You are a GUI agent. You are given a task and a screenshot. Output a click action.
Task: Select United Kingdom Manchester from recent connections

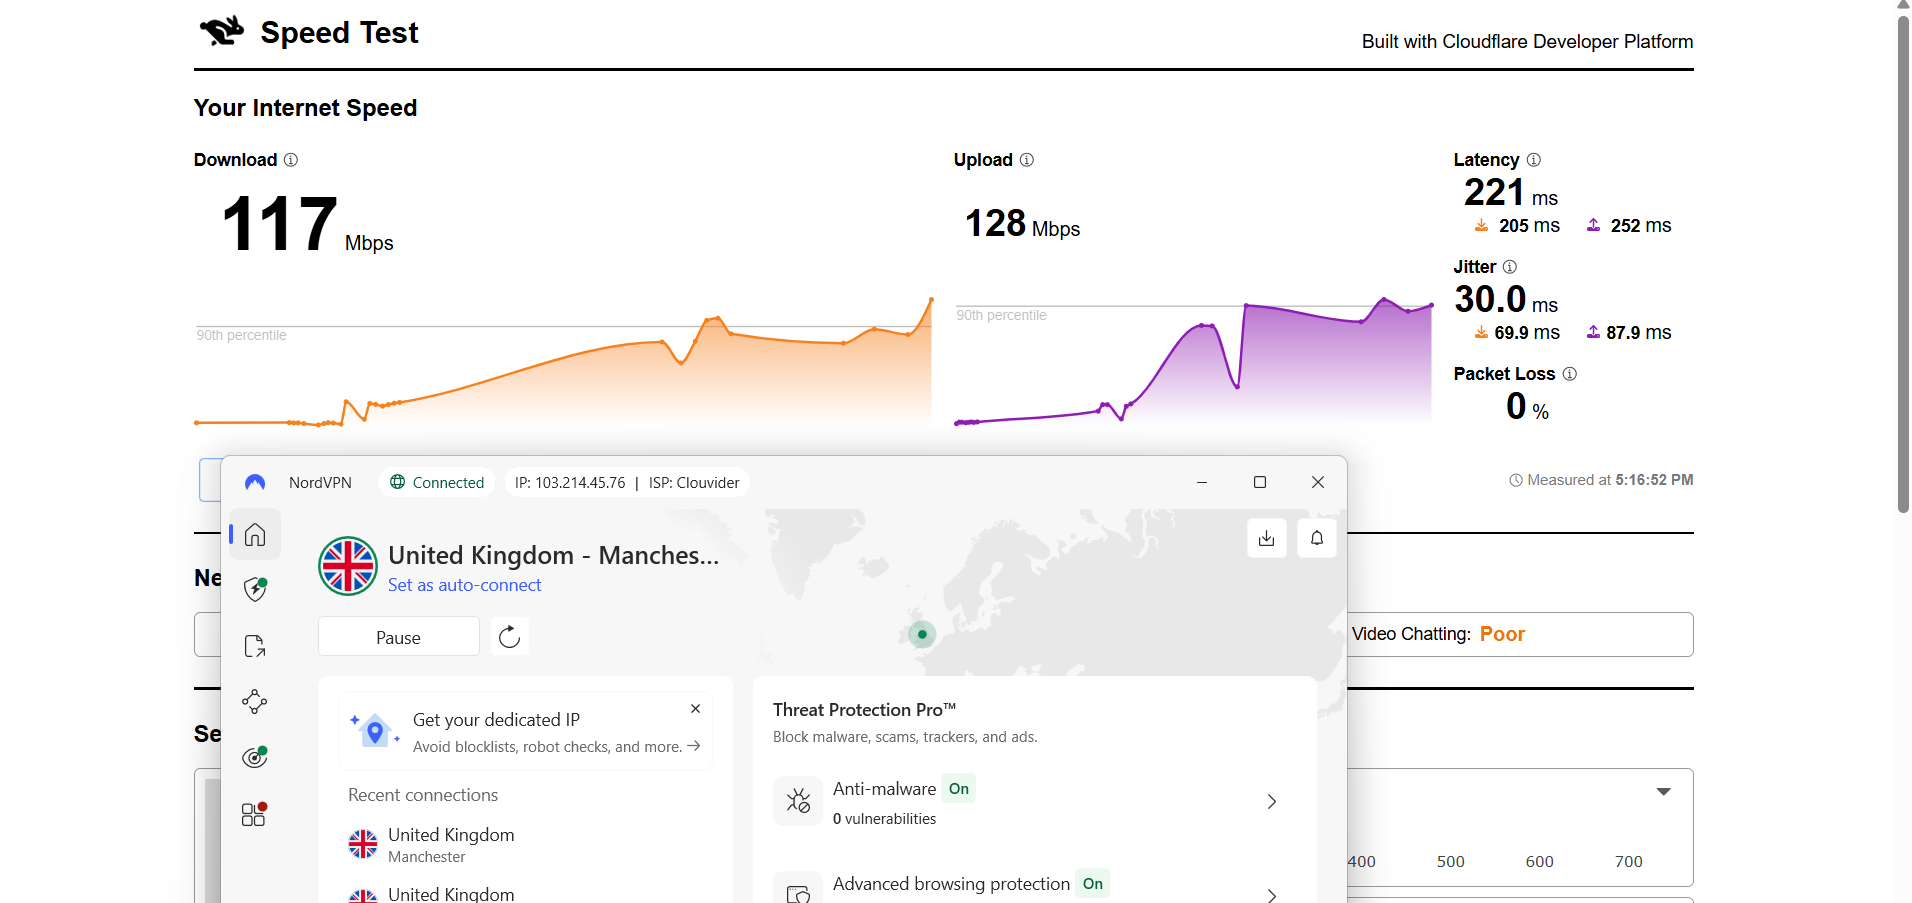tap(450, 844)
